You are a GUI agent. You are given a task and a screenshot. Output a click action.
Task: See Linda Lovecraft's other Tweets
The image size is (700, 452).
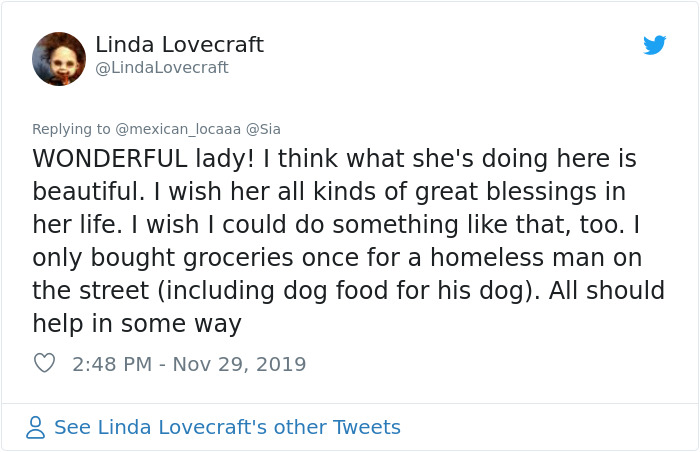(227, 427)
